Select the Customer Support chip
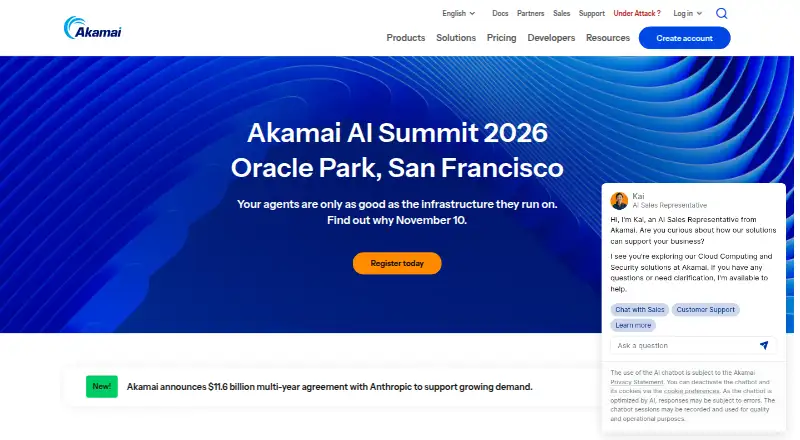Viewport: 800px width, 440px height. coord(705,309)
